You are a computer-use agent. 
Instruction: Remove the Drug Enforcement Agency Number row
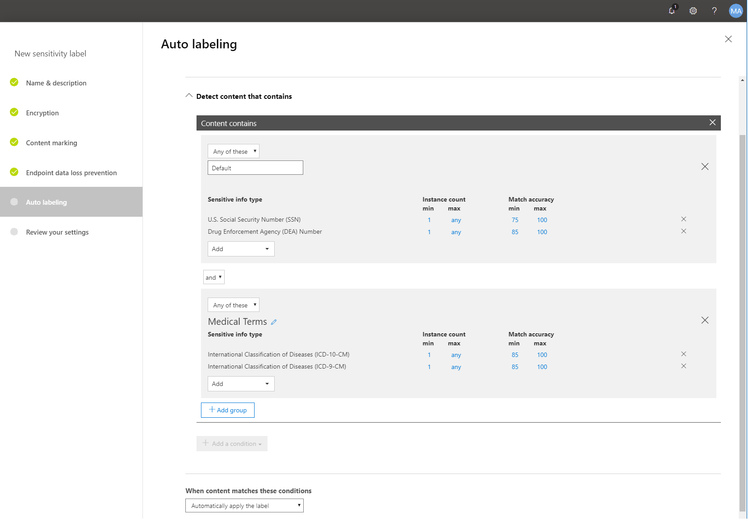[x=684, y=231]
